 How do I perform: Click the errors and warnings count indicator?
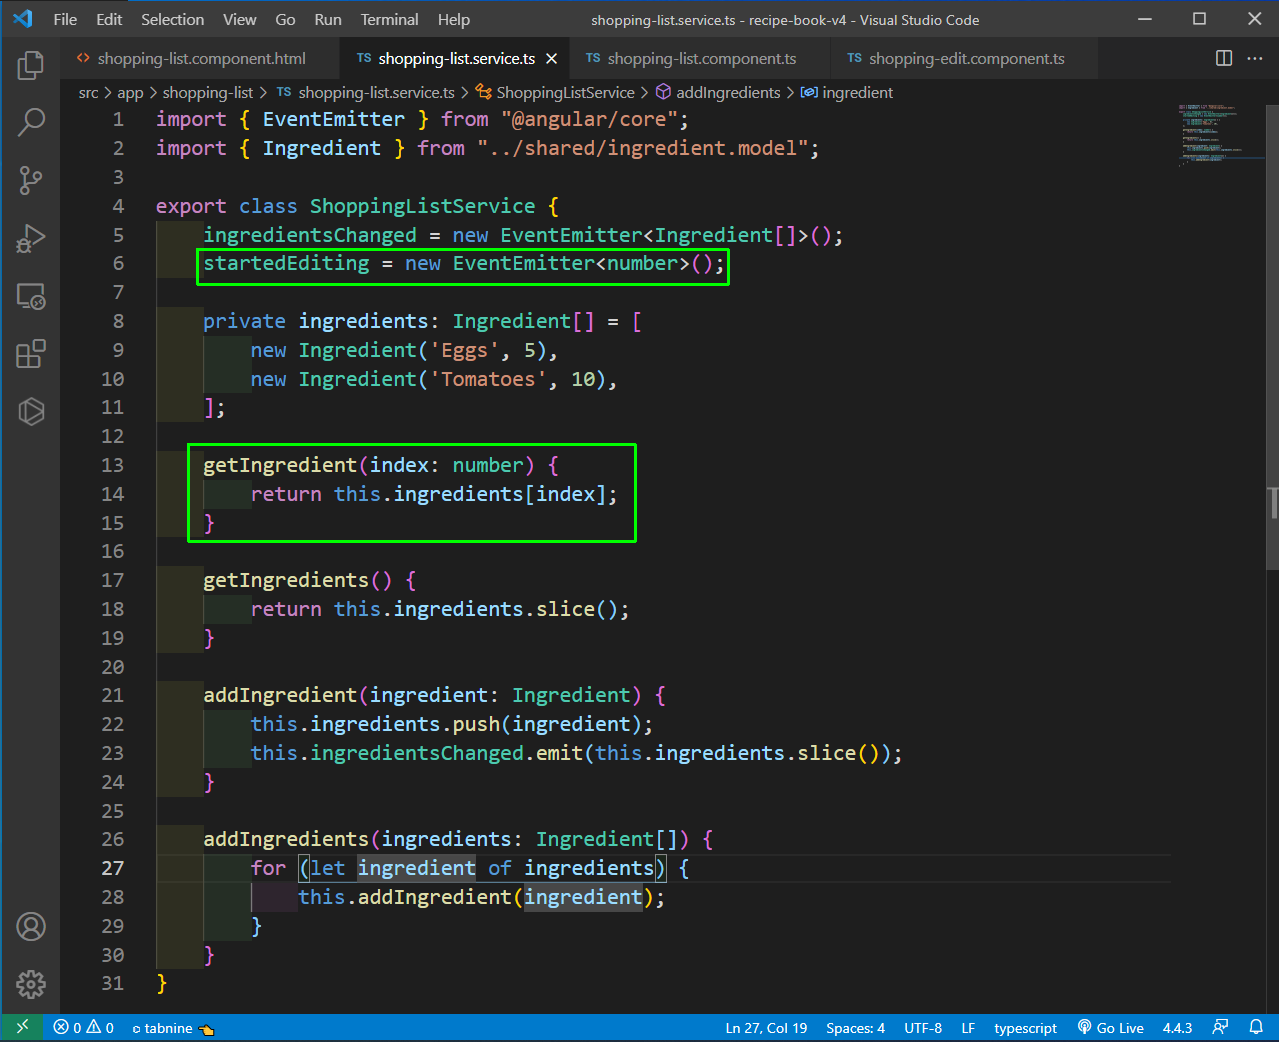pos(84,1027)
